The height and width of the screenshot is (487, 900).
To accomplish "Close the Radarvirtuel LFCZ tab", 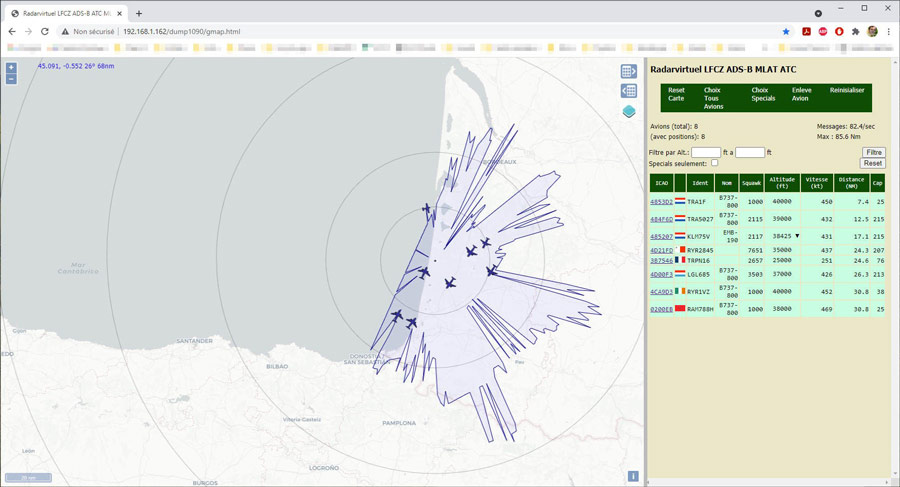I will tap(119, 13).
